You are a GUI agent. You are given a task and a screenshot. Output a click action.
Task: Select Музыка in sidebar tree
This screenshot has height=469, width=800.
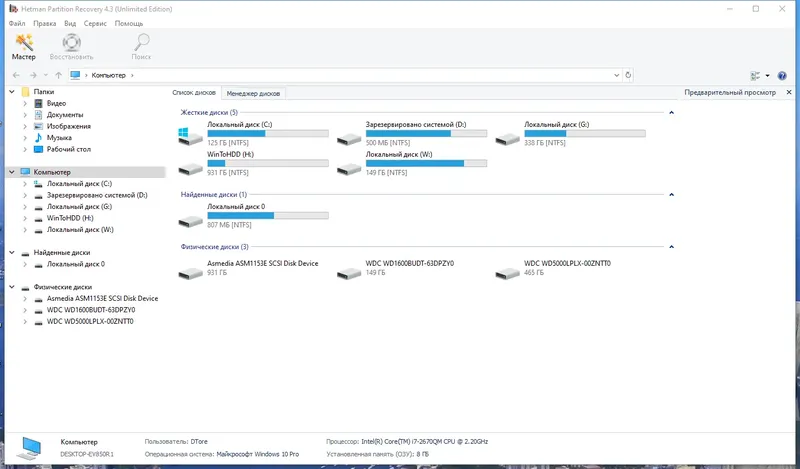59,138
